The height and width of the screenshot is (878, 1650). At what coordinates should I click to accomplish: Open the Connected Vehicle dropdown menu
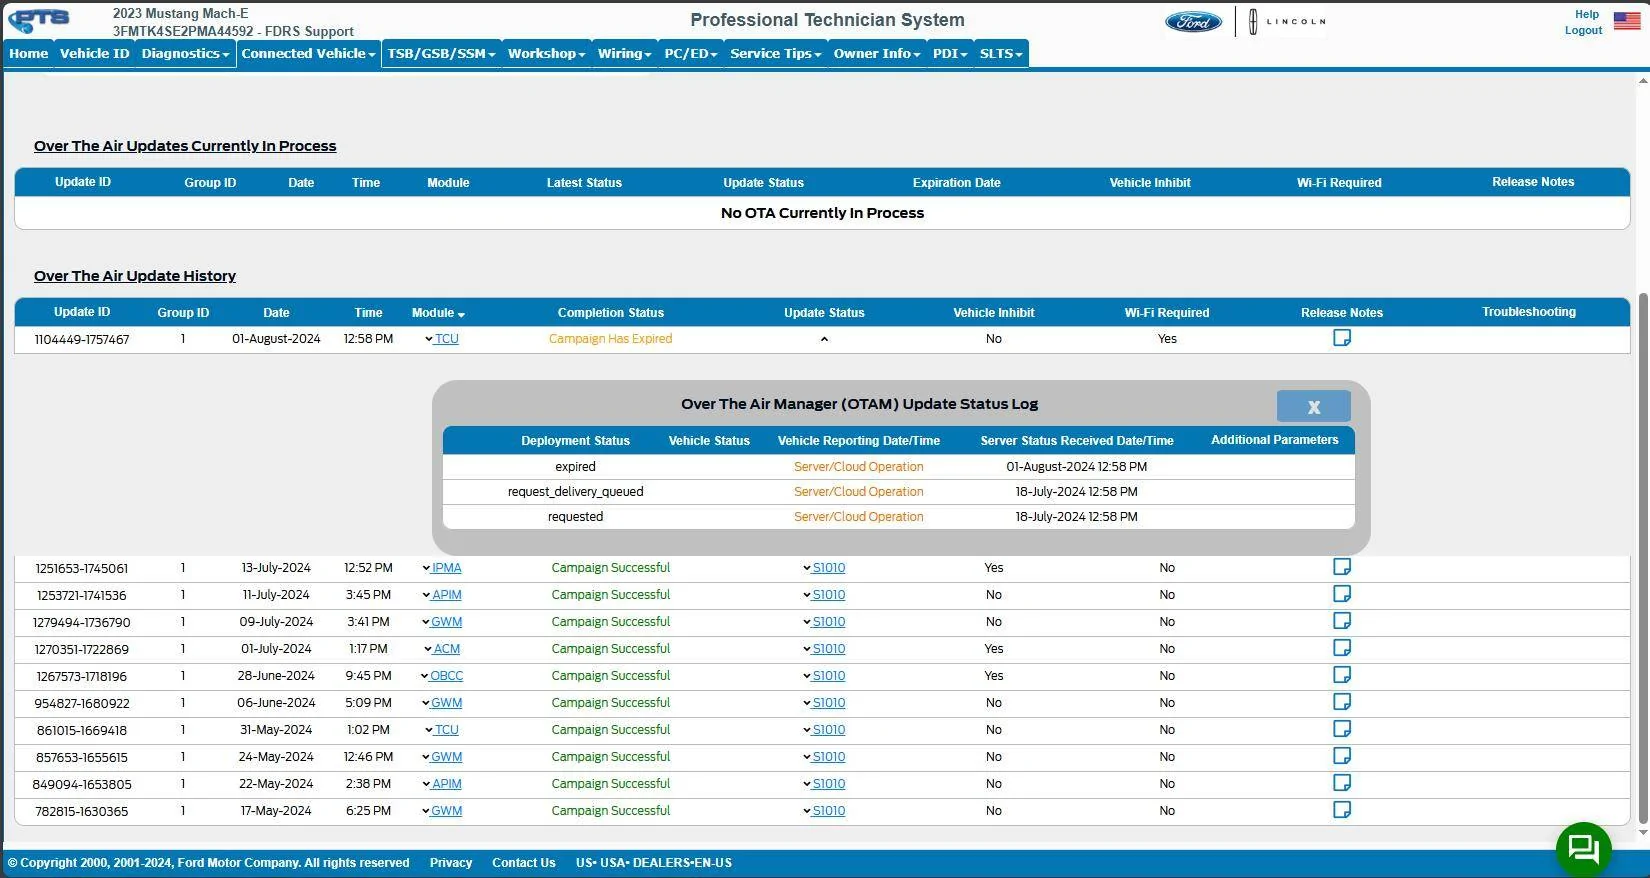pyautogui.click(x=308, y=54)
